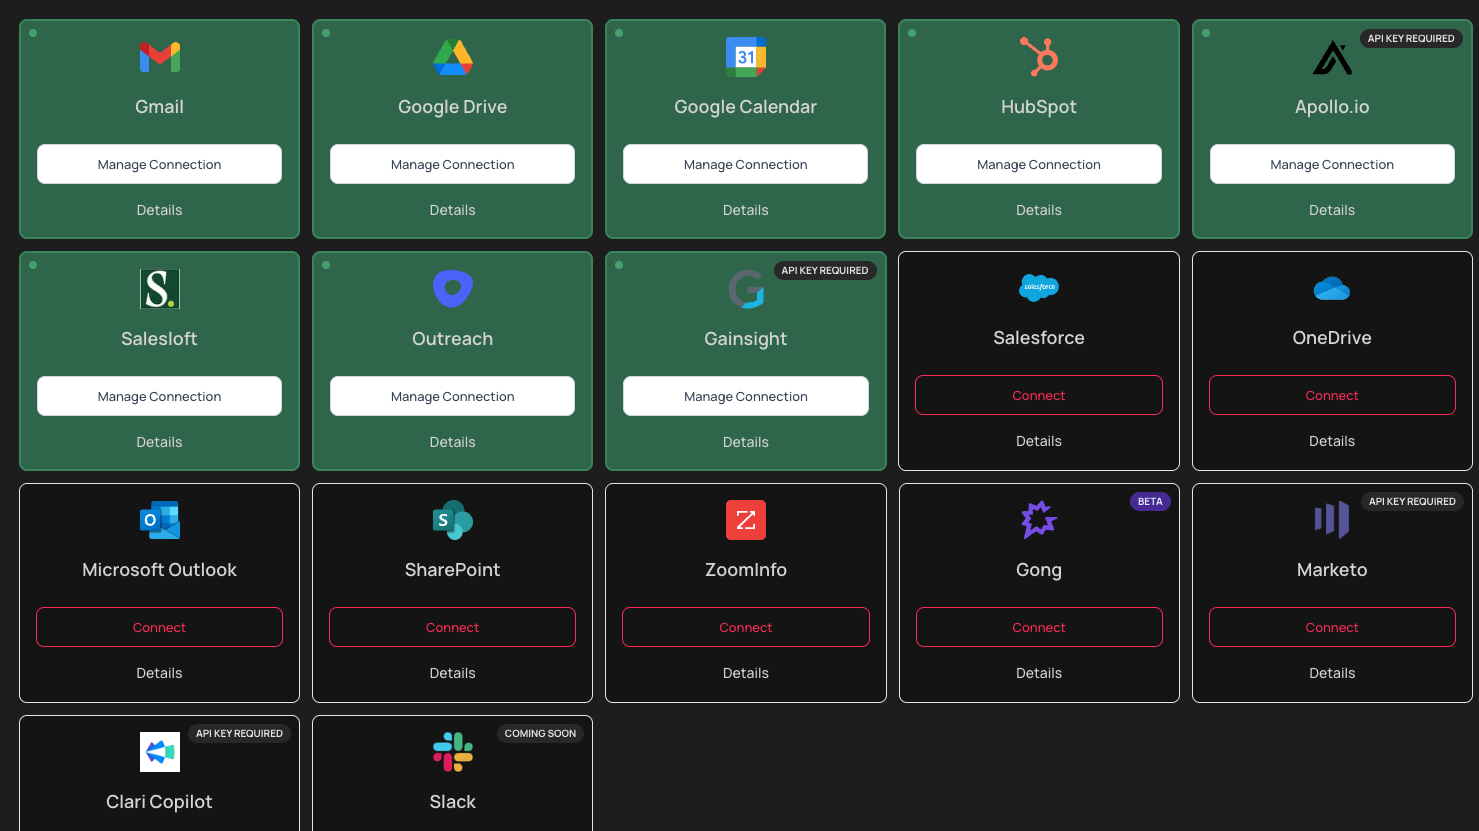This screenshot has width=1479, height=831.
Task: Click the Slack logo icon
Action: tap(452, 752)
